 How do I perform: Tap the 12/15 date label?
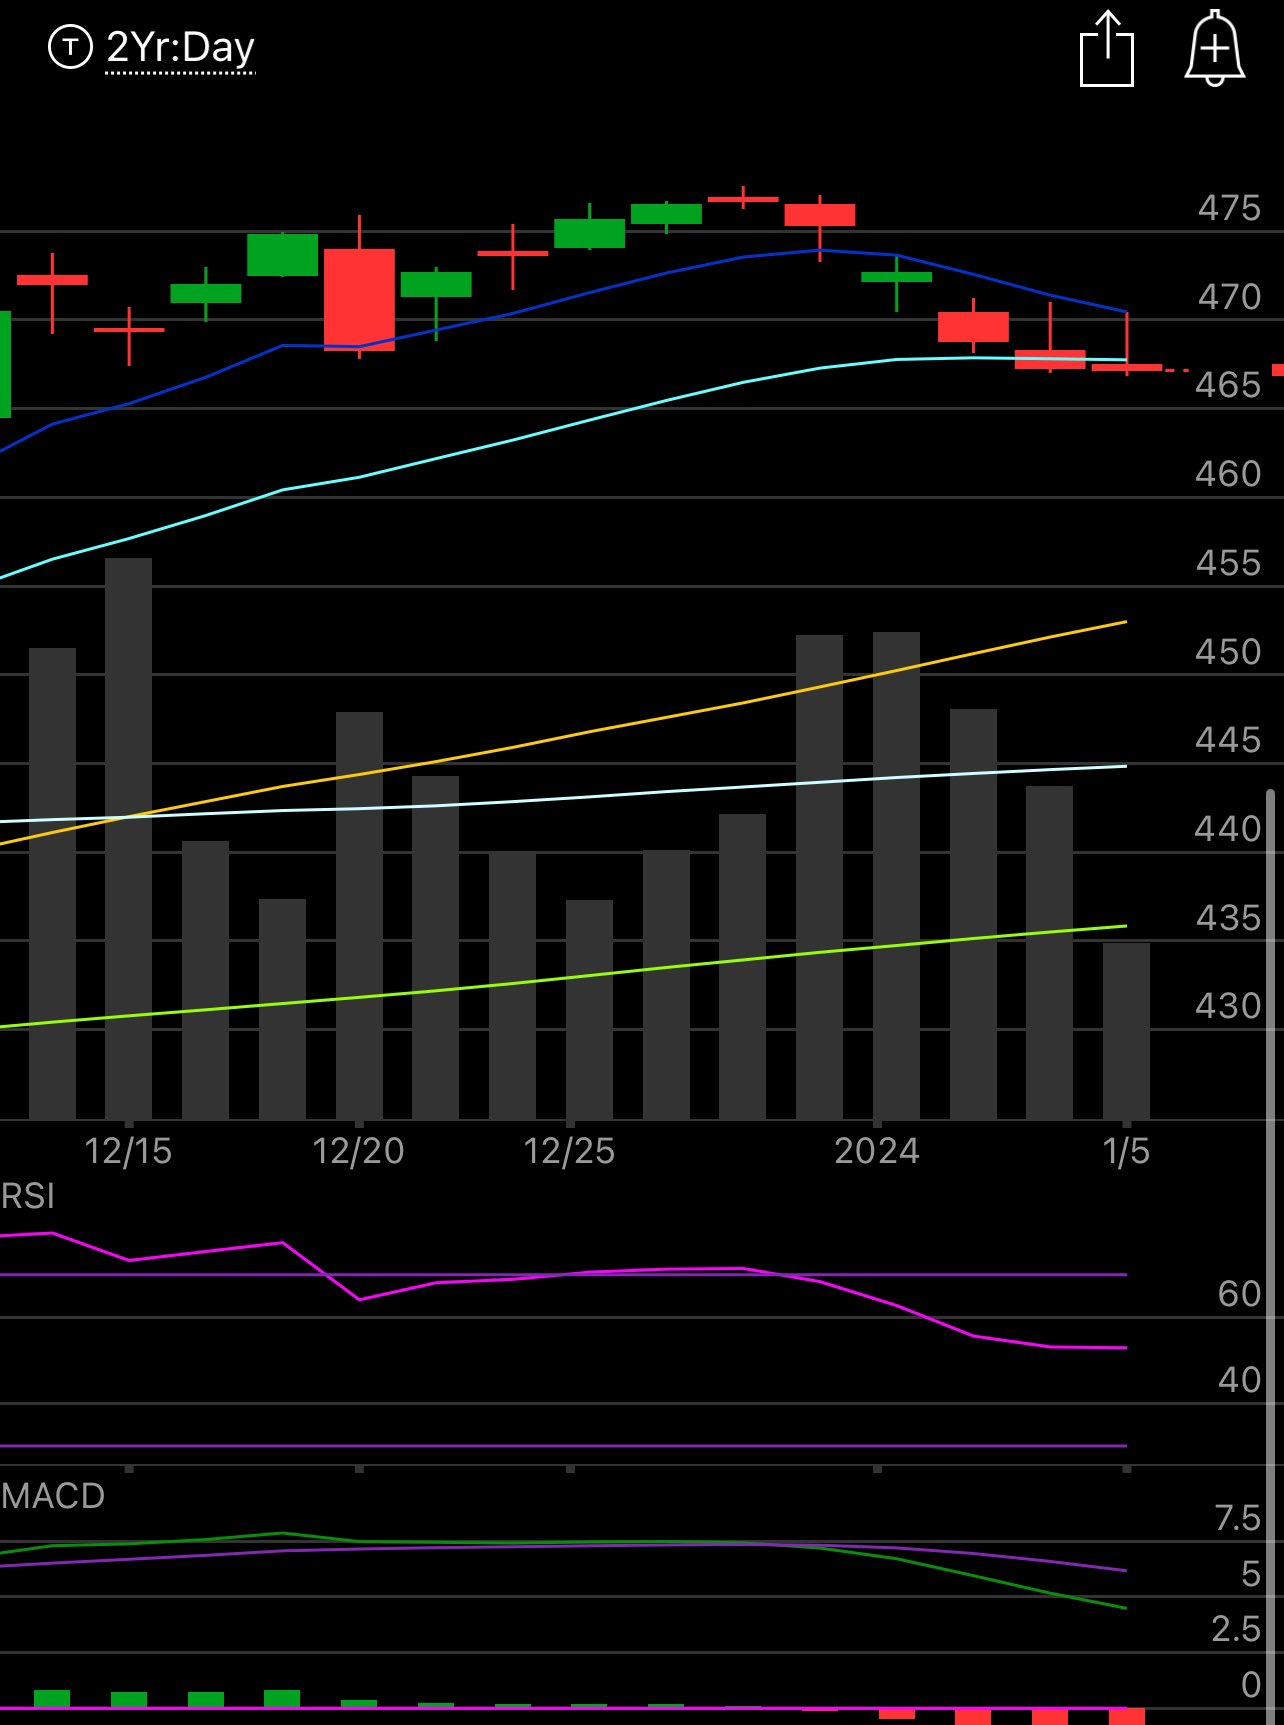pyautogui.click(x=128, y=1151)
